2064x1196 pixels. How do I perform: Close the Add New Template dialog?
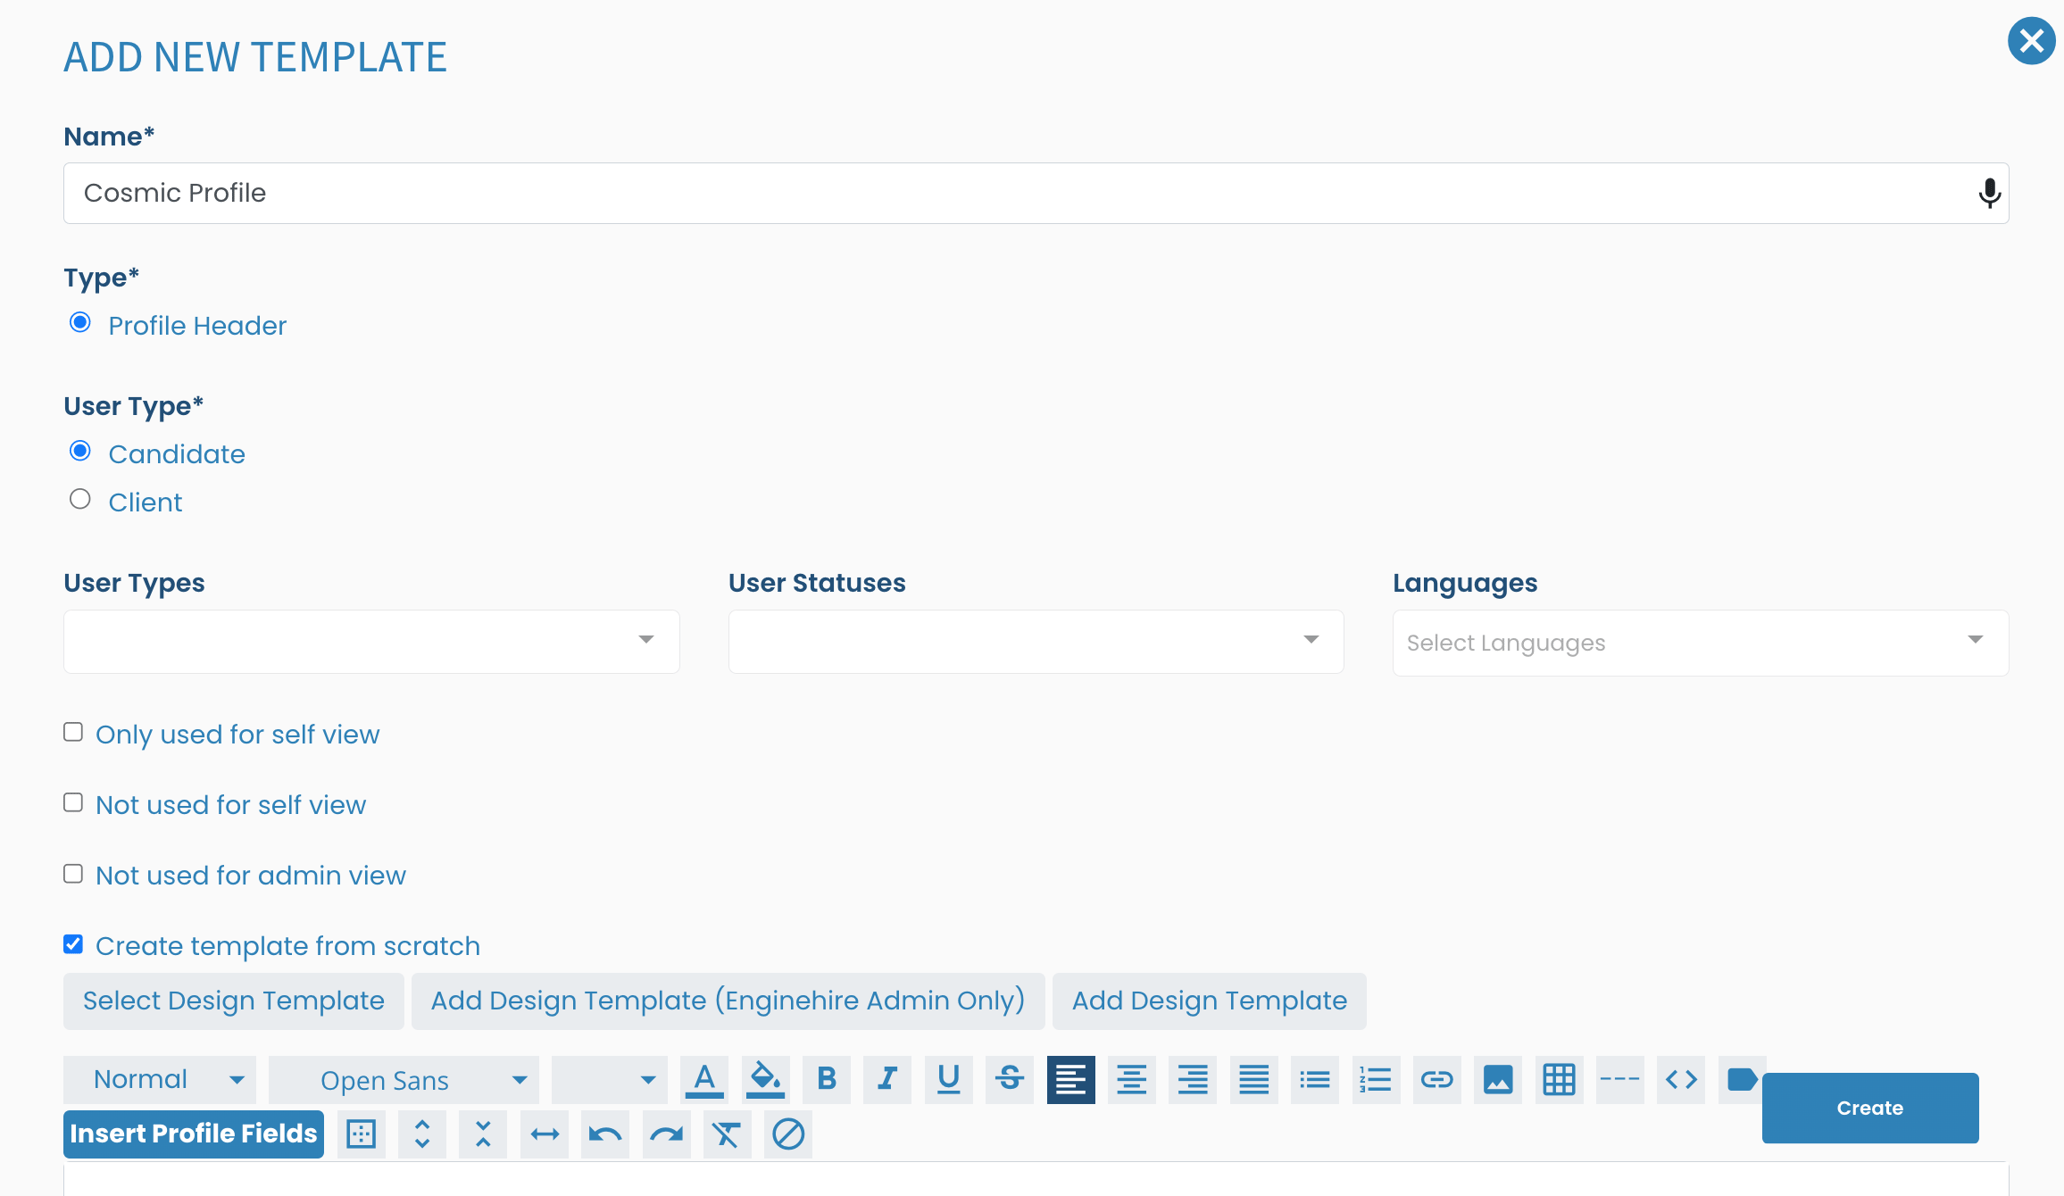2031,41
